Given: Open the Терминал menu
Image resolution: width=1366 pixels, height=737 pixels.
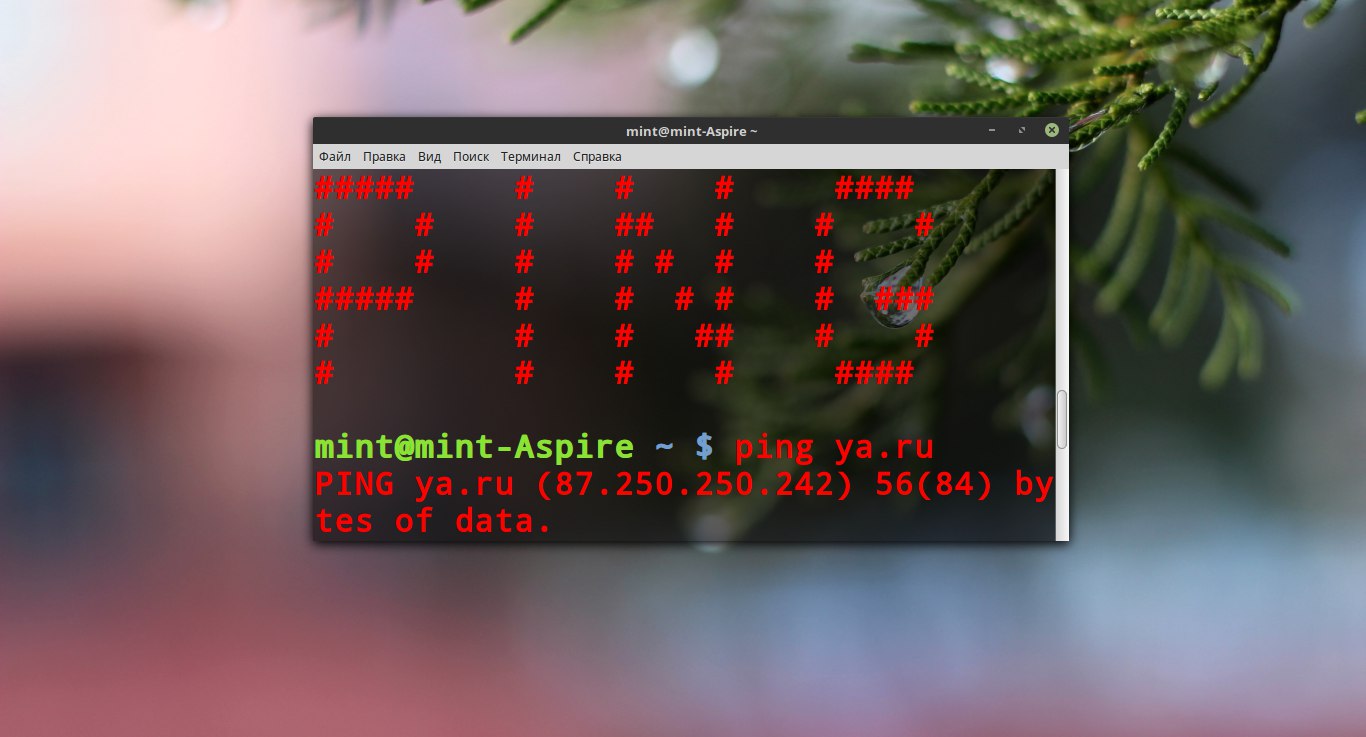Looking at the screenshot, I should [531, 157].
